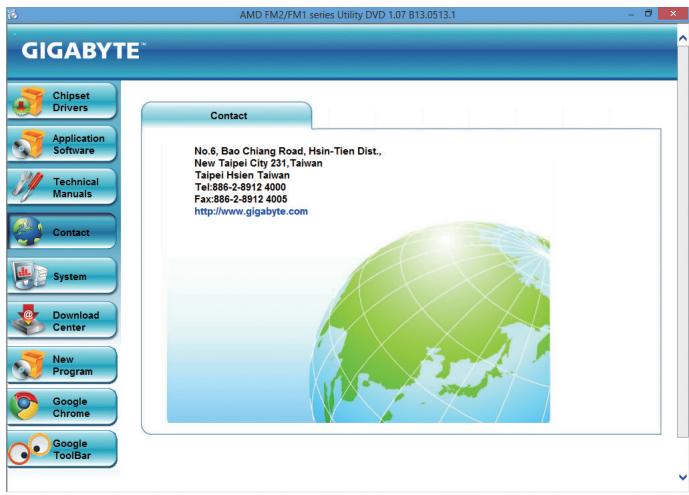689x495 pixels.
Task: Click the Tel:886-2-8912 4000 line
Action: 240,187
